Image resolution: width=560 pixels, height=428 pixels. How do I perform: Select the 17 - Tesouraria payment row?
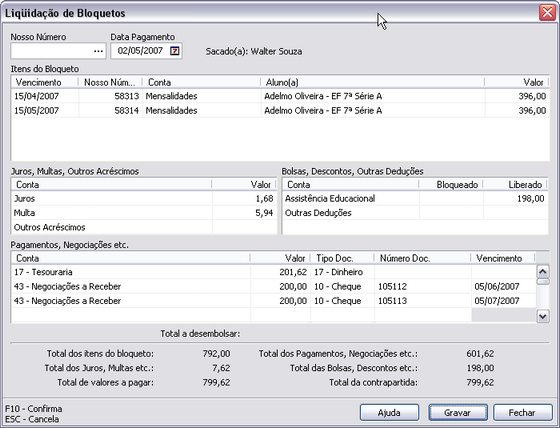pos(274,272)
